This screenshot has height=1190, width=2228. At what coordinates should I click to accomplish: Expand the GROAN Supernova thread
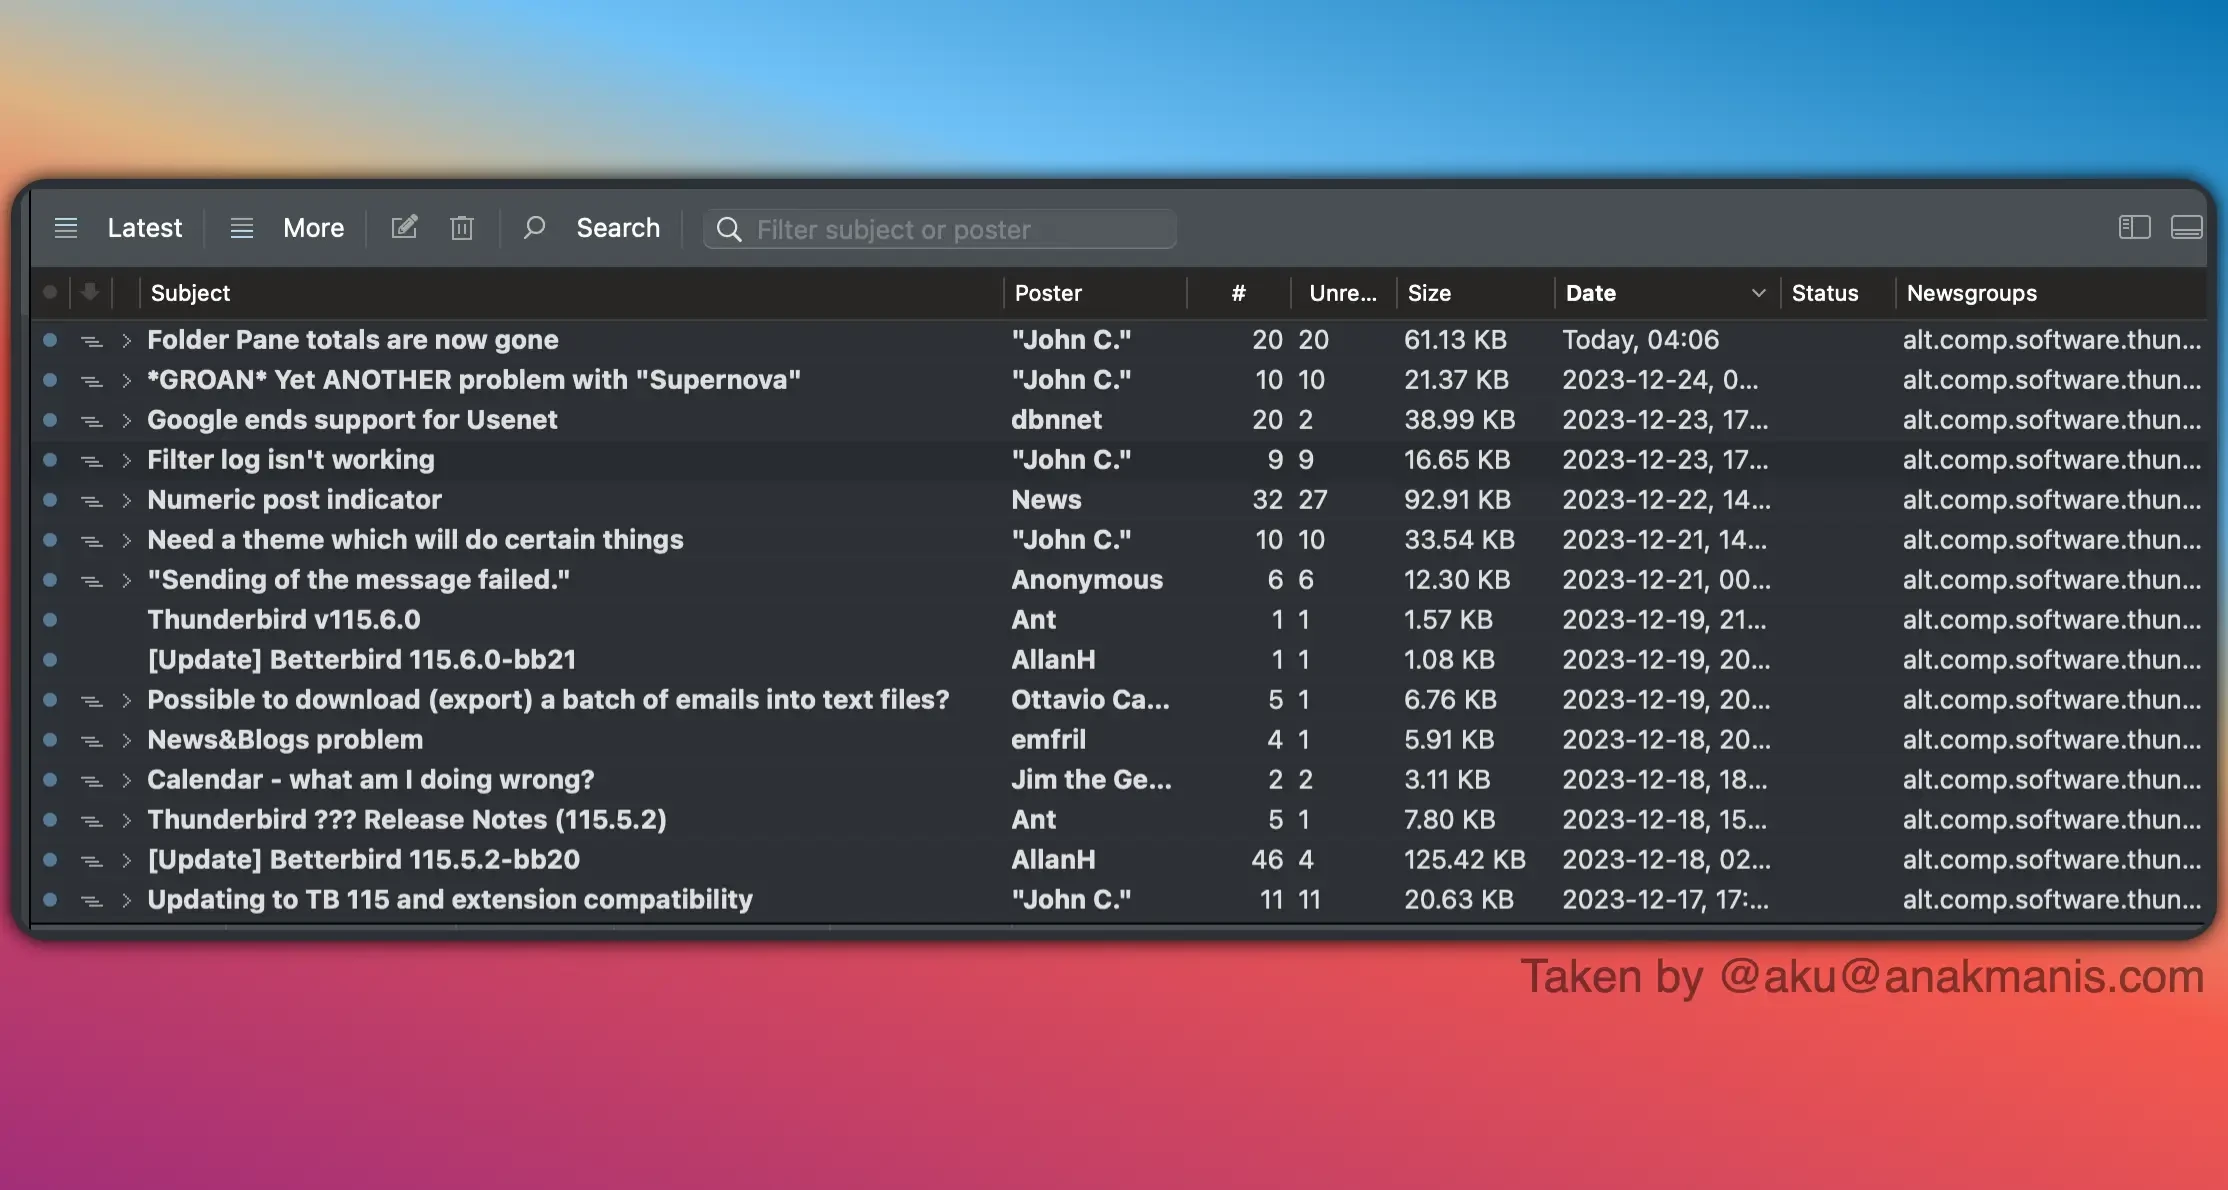pos(127,380)
